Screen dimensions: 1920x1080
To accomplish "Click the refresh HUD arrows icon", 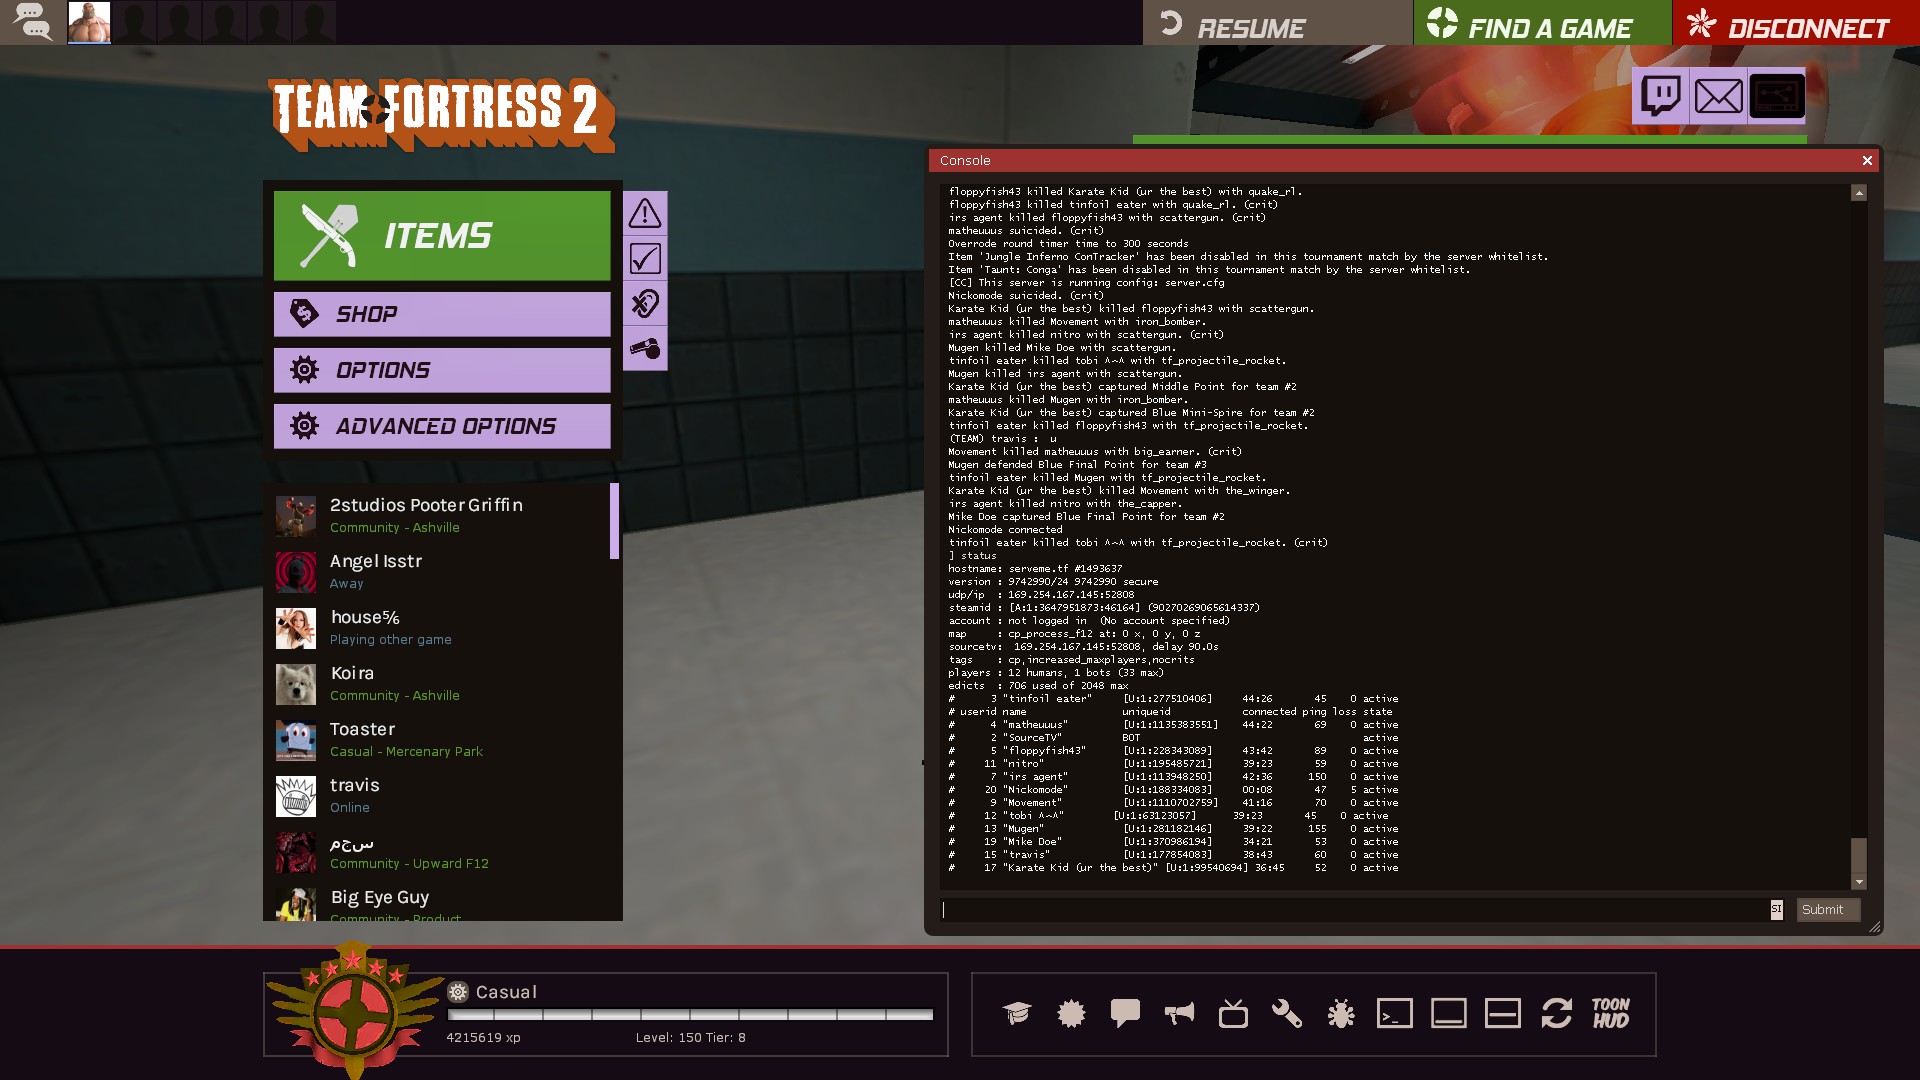I will 1556,1014.
